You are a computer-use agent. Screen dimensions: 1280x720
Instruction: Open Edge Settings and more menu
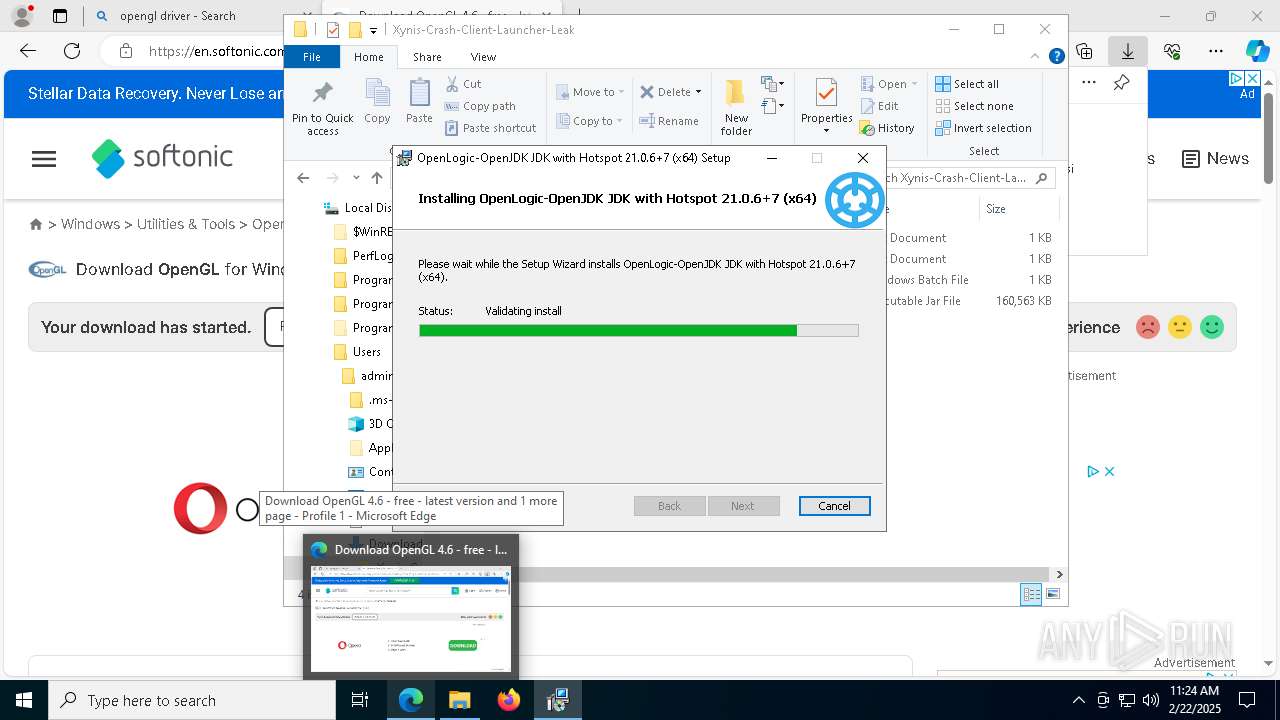[x=1216, y=51]
